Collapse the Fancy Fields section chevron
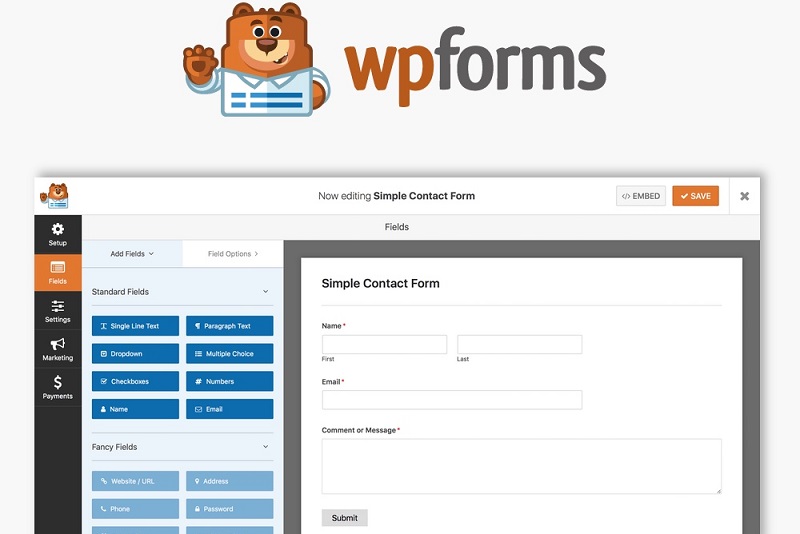 pos(265,447)
